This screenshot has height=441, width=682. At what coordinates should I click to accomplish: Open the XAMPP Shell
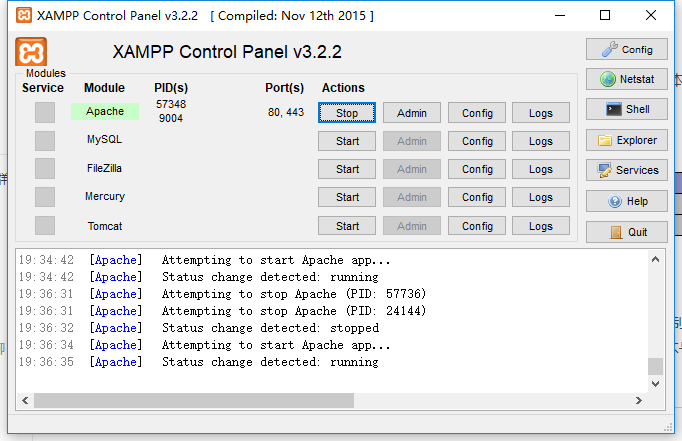626,109
